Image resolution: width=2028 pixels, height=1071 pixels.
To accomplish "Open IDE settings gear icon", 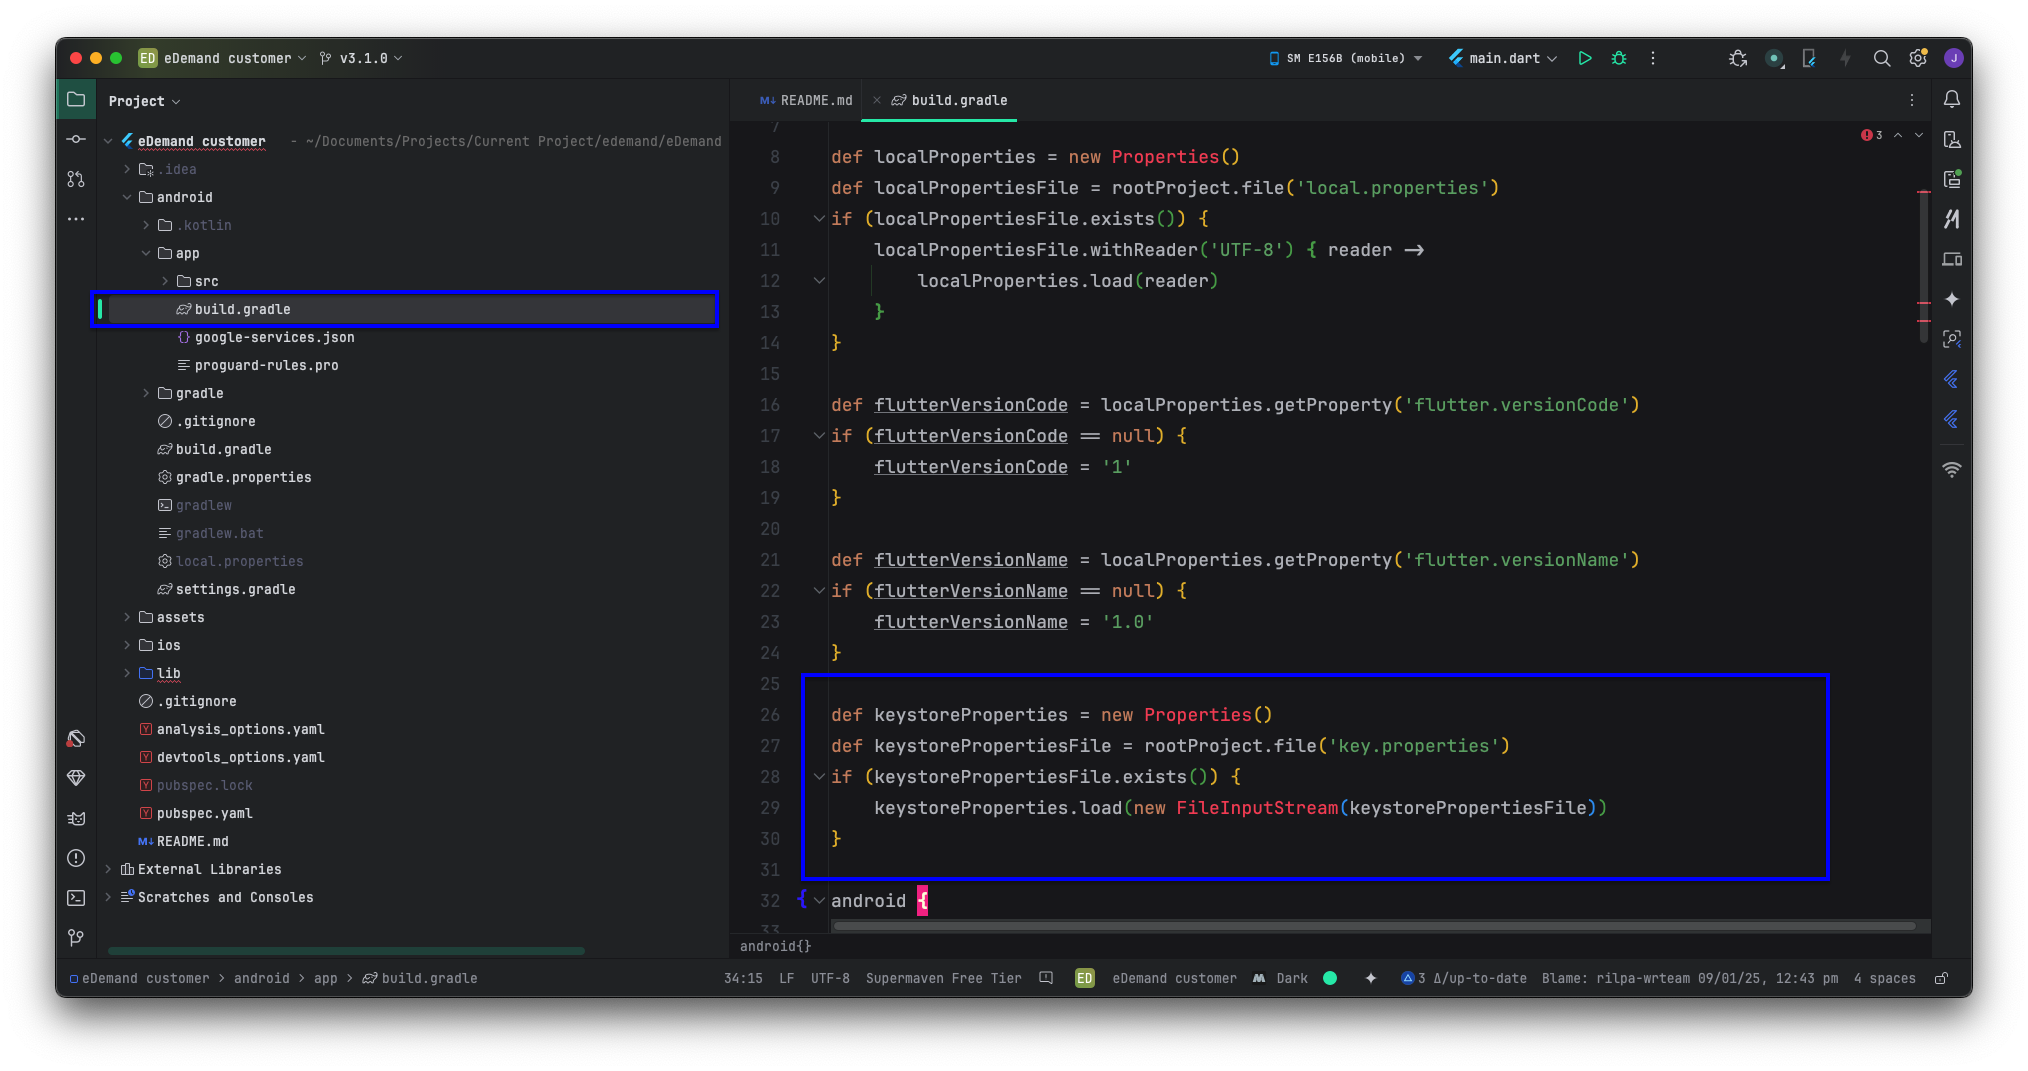I will point(1917,58).
